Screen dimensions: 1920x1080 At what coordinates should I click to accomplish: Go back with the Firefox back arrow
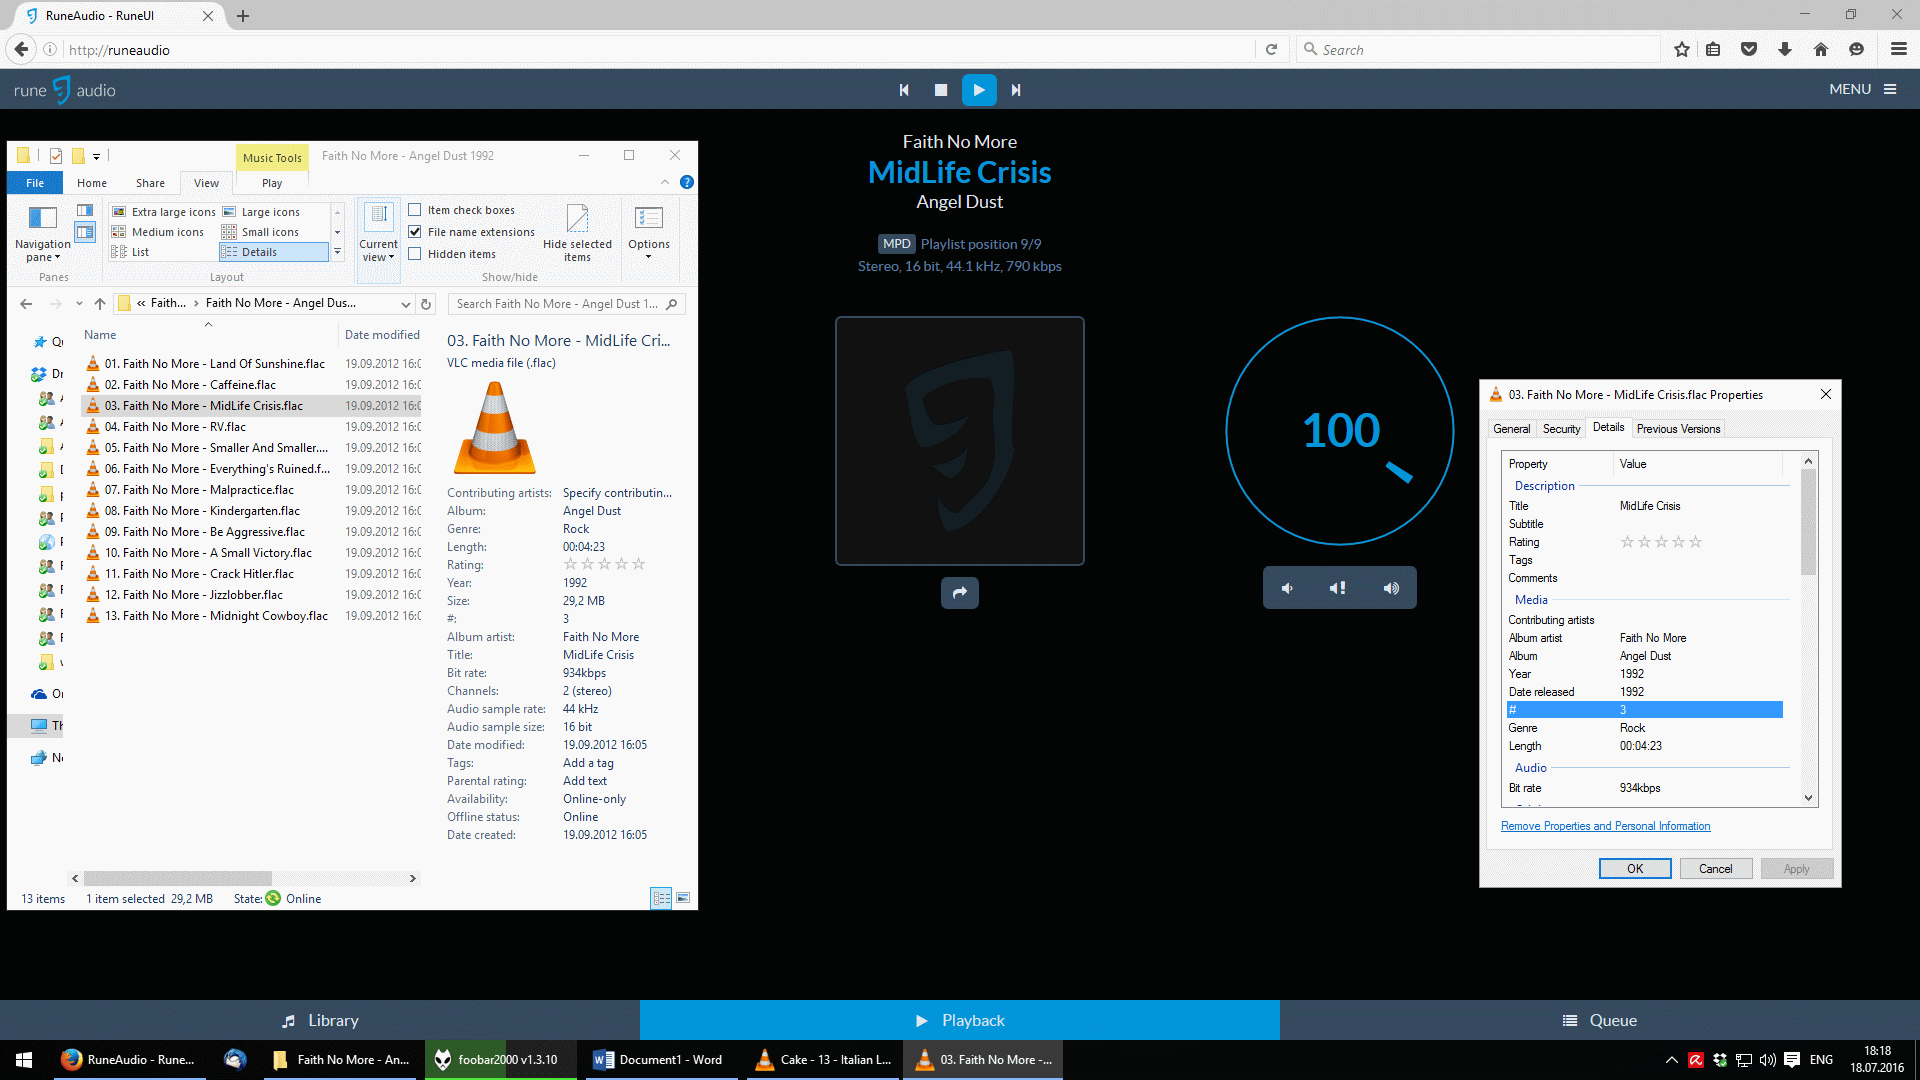tap(21, 49)
